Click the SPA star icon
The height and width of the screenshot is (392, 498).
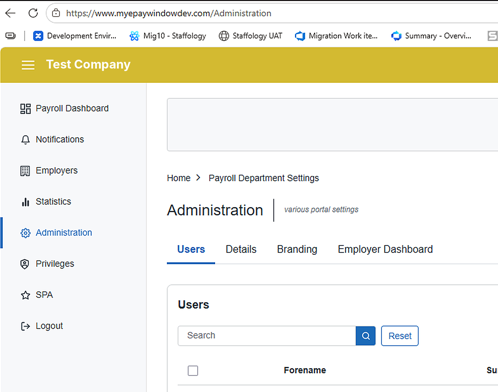point(25,295)
